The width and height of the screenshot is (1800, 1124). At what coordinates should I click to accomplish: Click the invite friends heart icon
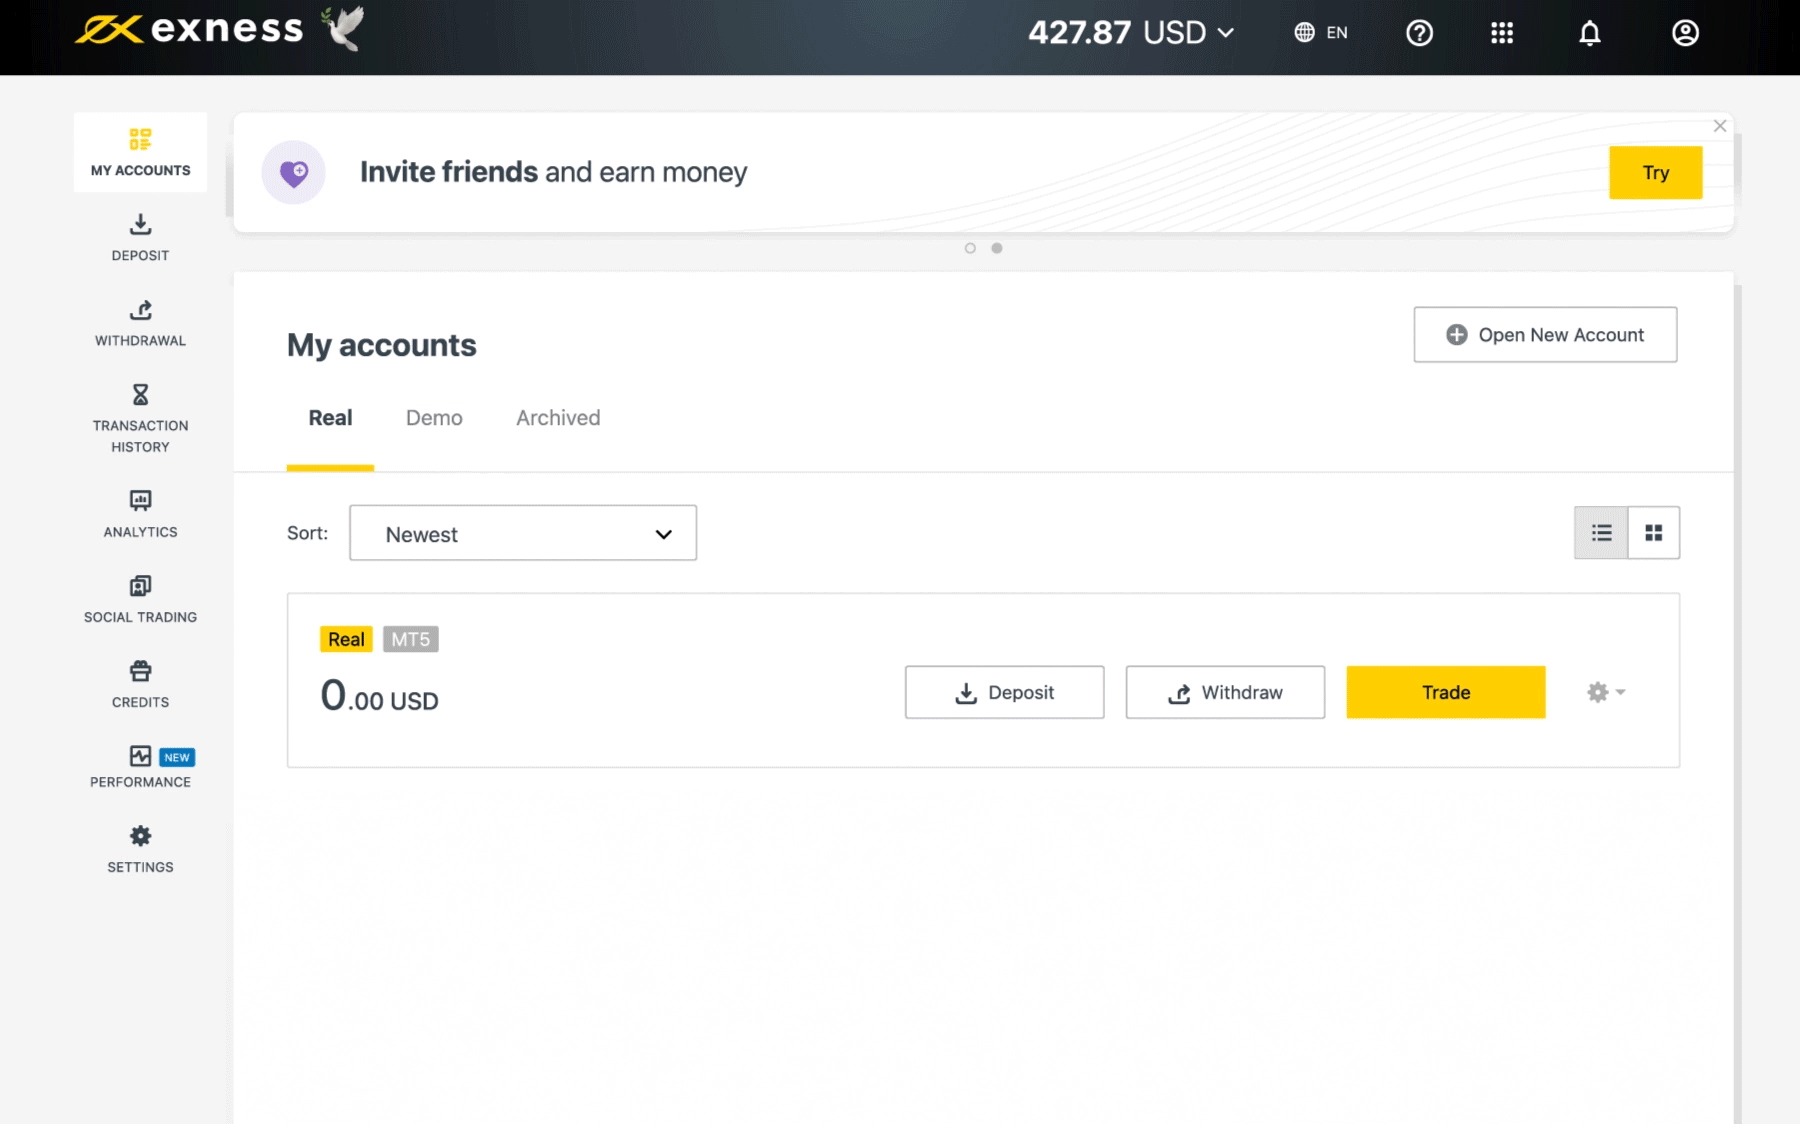click(x=294, y=172)
